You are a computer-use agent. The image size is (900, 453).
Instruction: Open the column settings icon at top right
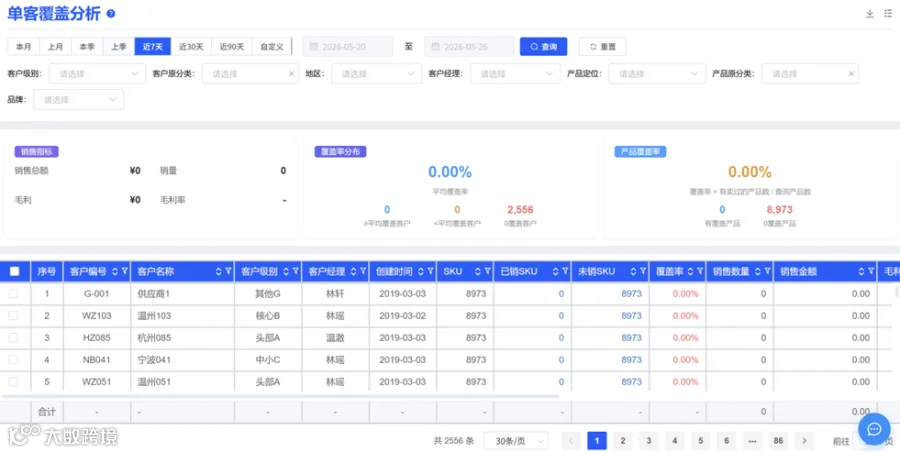[x=888, y=14]
